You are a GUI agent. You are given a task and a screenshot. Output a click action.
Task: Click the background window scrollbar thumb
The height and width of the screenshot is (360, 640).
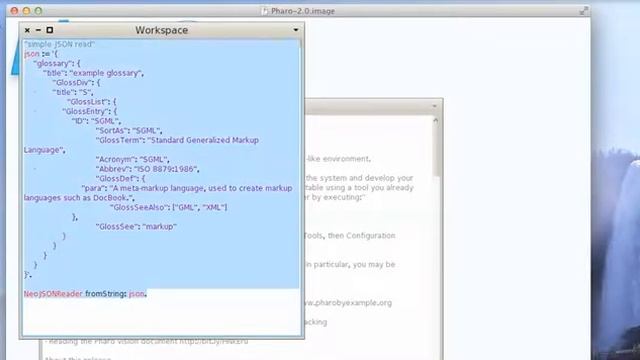coord(436,151)
